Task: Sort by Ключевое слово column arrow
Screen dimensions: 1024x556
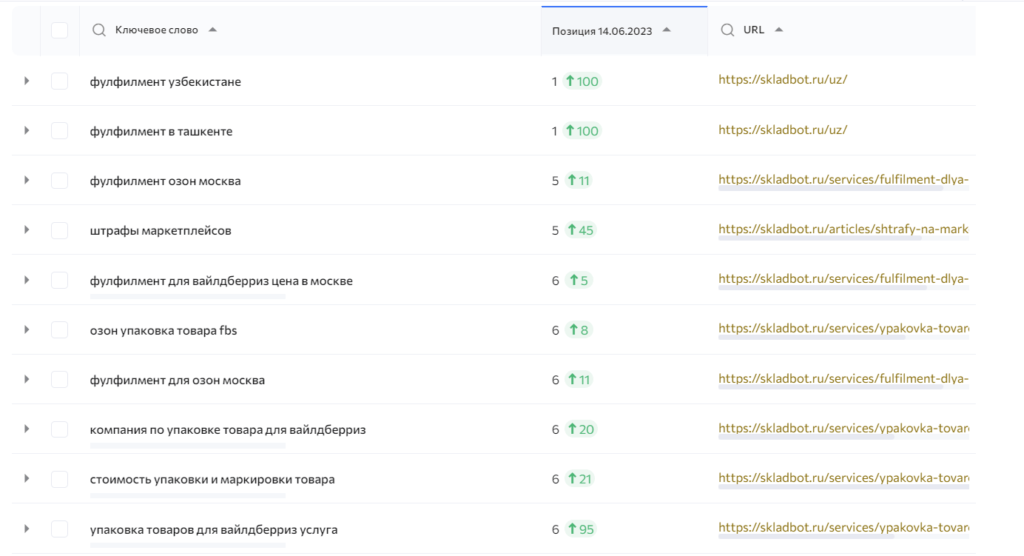Action: (213, 30)
